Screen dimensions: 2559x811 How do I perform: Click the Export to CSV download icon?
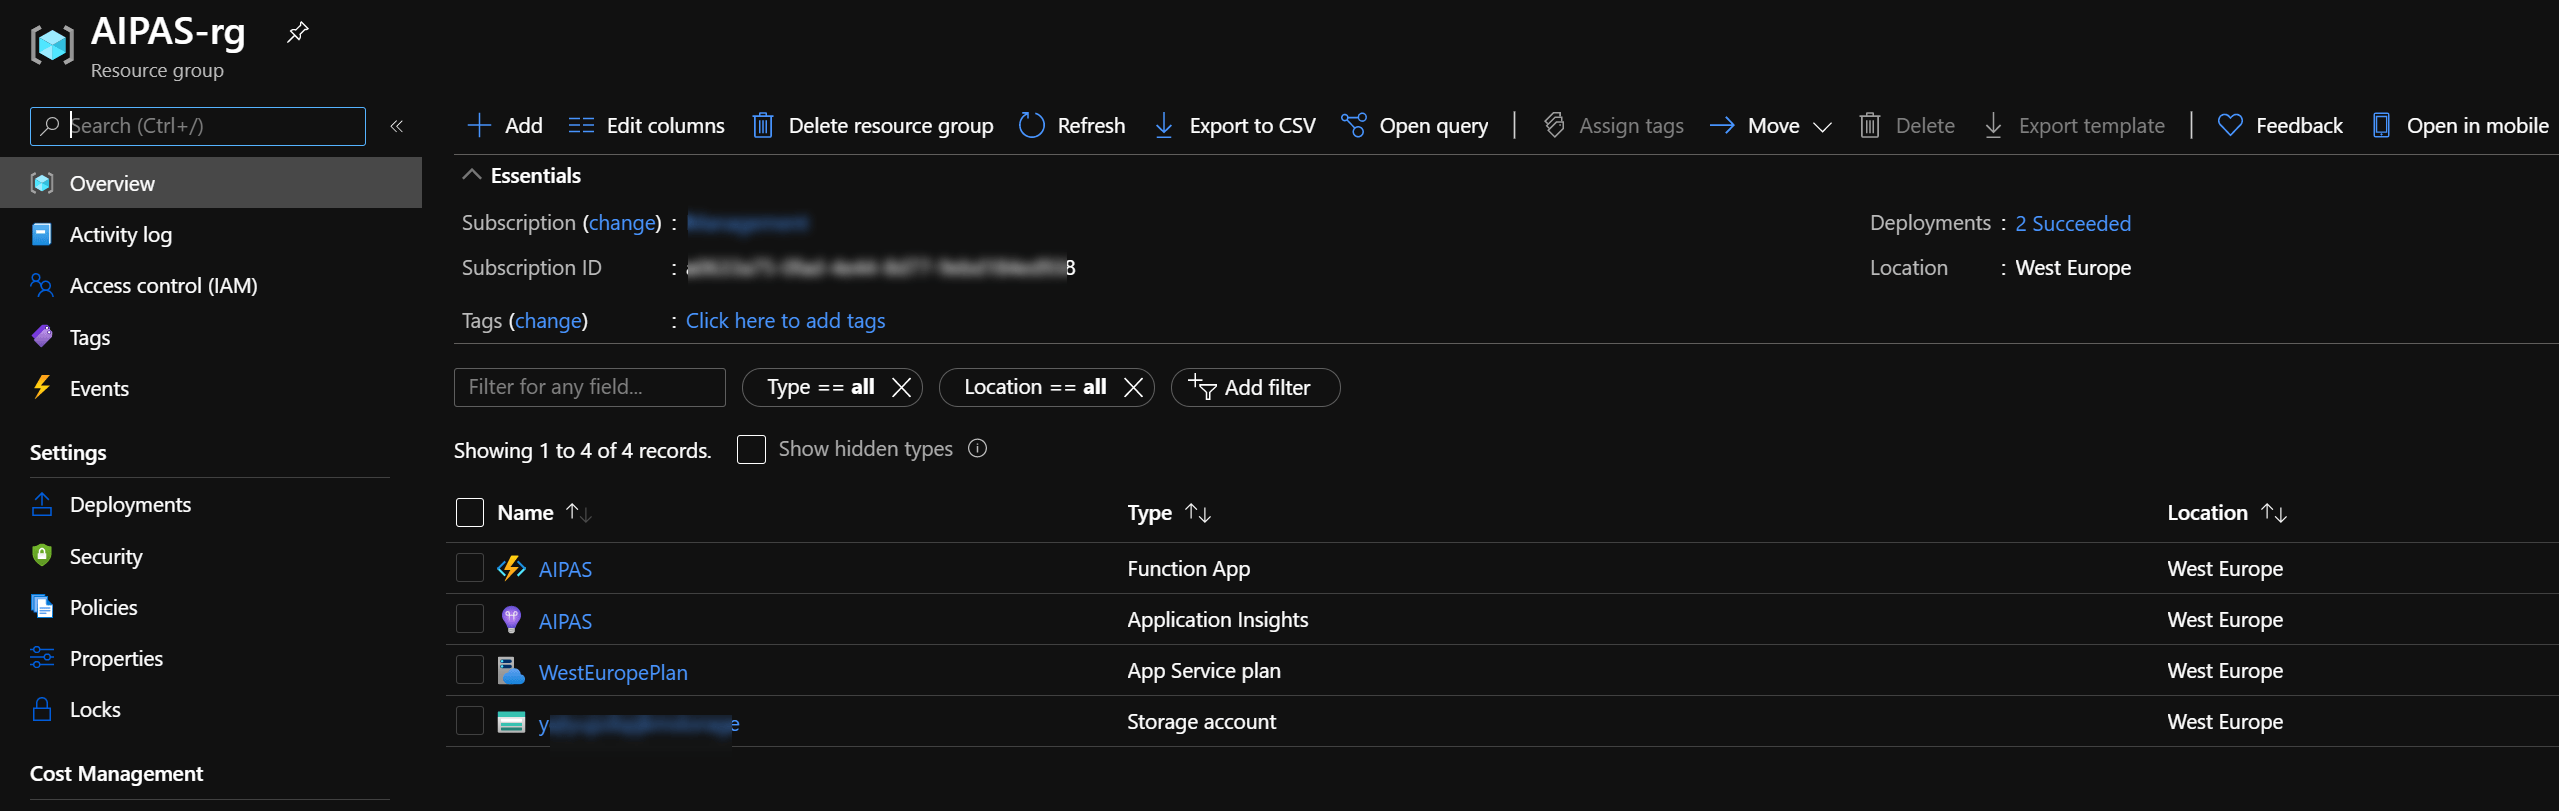tap(1164, 126)
